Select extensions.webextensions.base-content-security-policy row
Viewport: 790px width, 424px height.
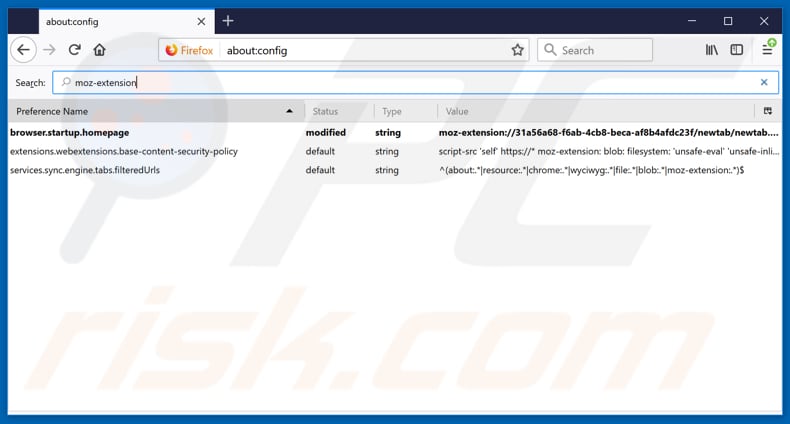(x=395, y=151)
